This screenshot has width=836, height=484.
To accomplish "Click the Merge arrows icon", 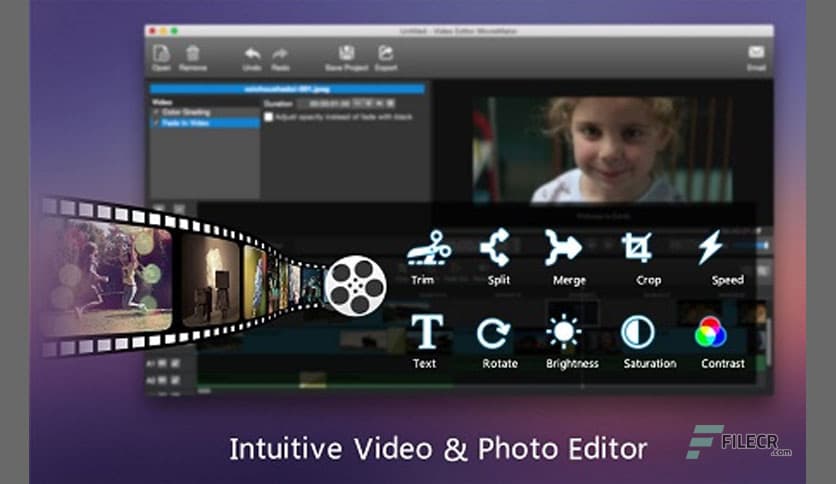I will coord(563,247).
